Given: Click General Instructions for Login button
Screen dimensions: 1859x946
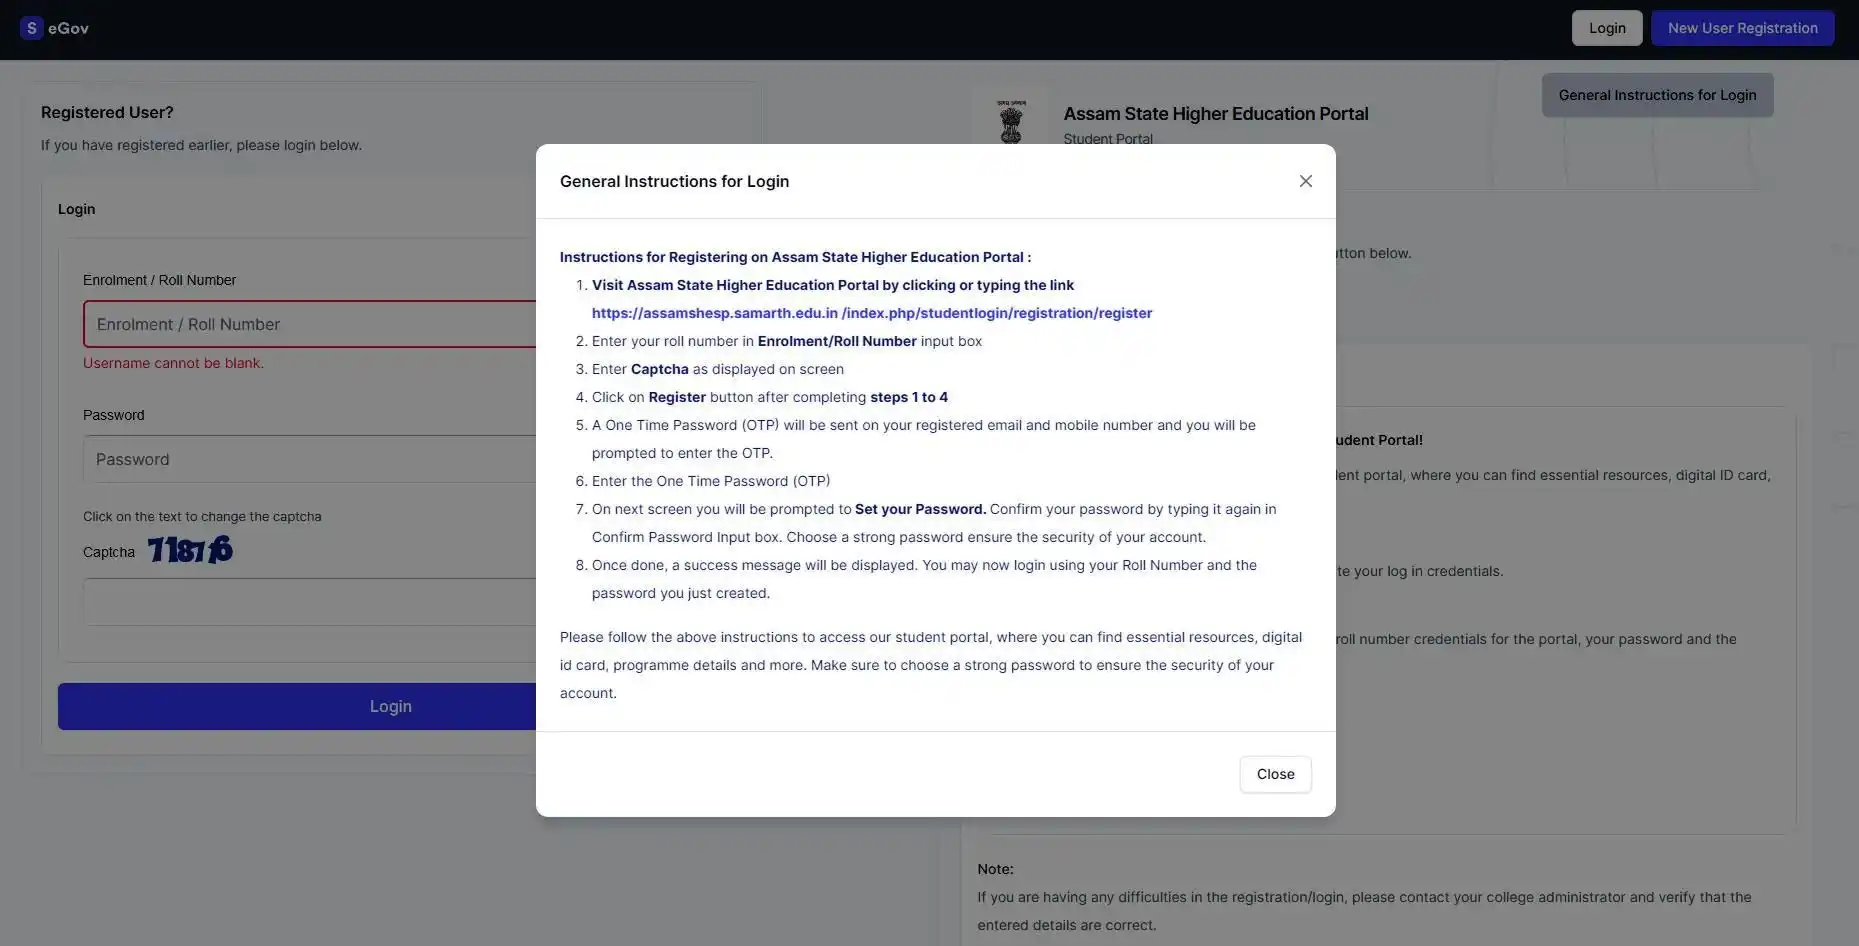Looking at the screenshot, I should click(1657, 95).
